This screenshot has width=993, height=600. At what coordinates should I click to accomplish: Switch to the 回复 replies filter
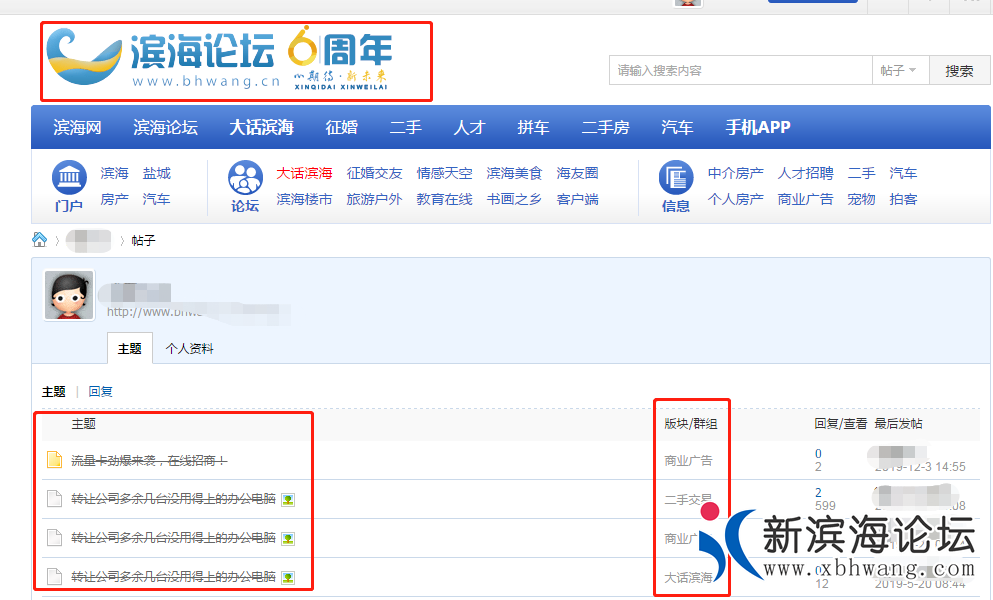[x=98, y=391]
